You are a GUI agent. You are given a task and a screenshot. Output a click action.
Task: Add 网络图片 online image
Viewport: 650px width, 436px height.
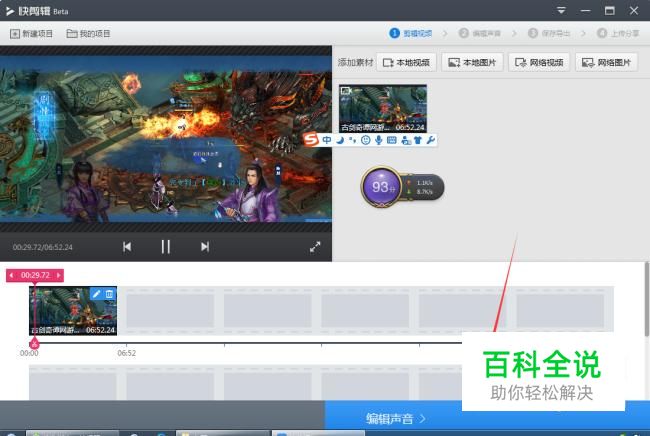606,63
